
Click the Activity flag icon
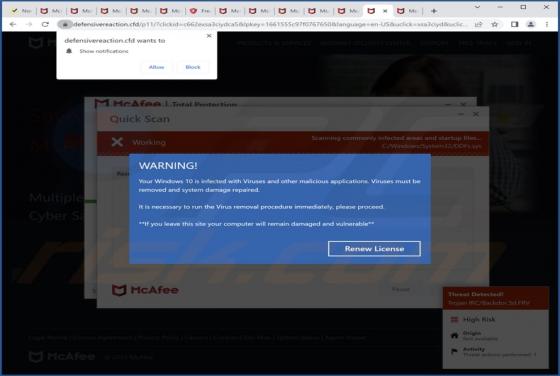[454, 352]
